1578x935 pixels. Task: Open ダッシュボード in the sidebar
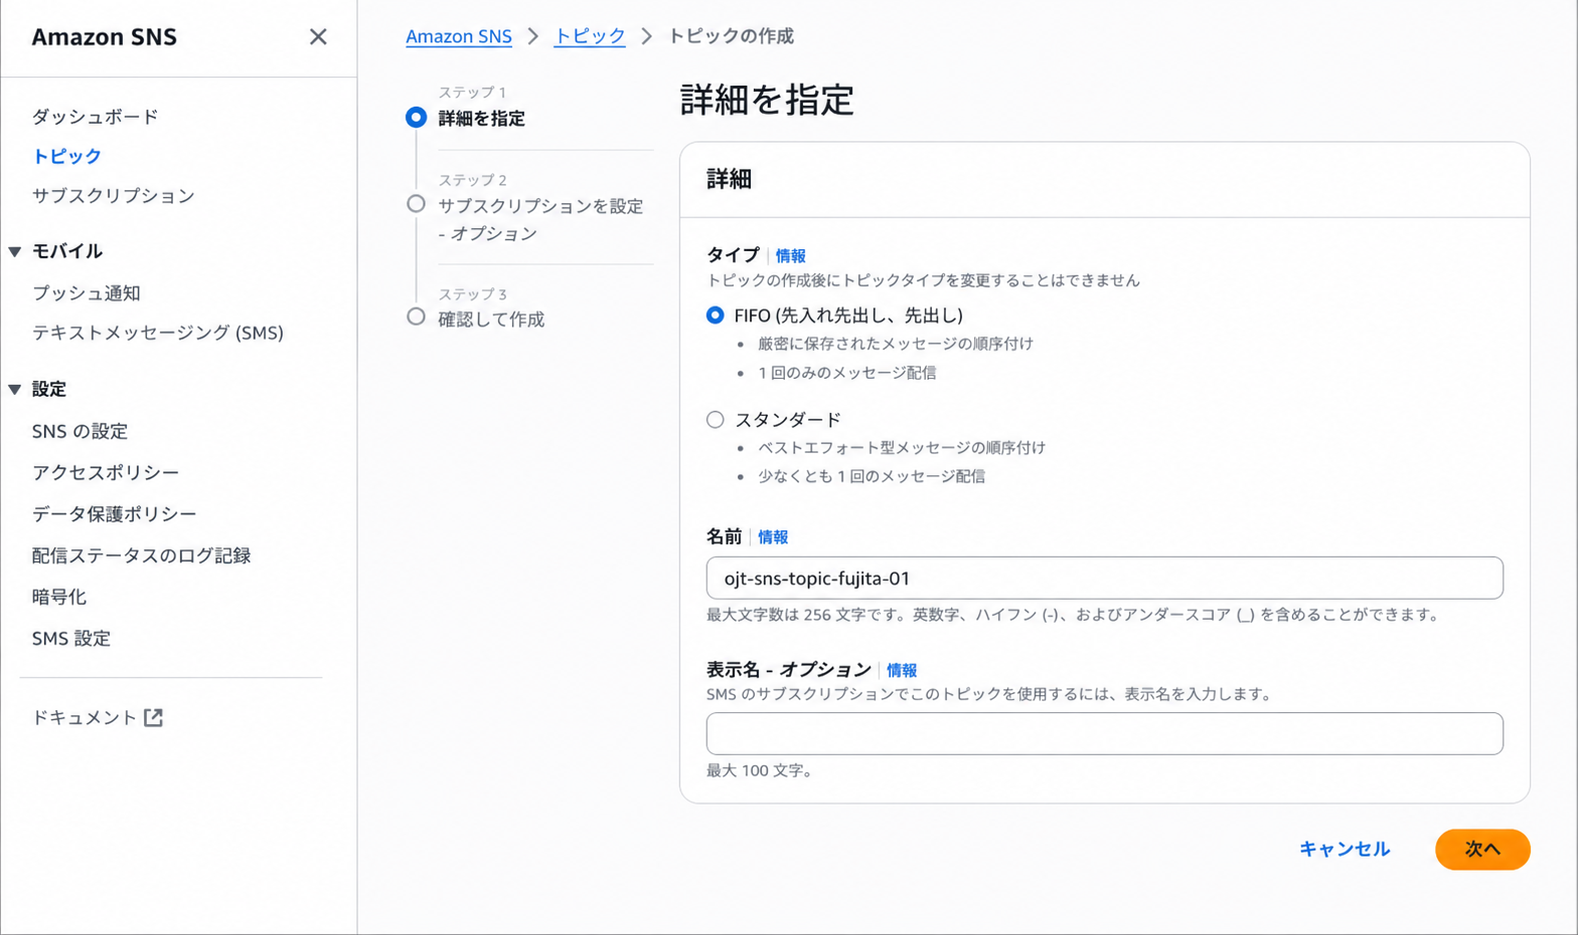[95, 117]
